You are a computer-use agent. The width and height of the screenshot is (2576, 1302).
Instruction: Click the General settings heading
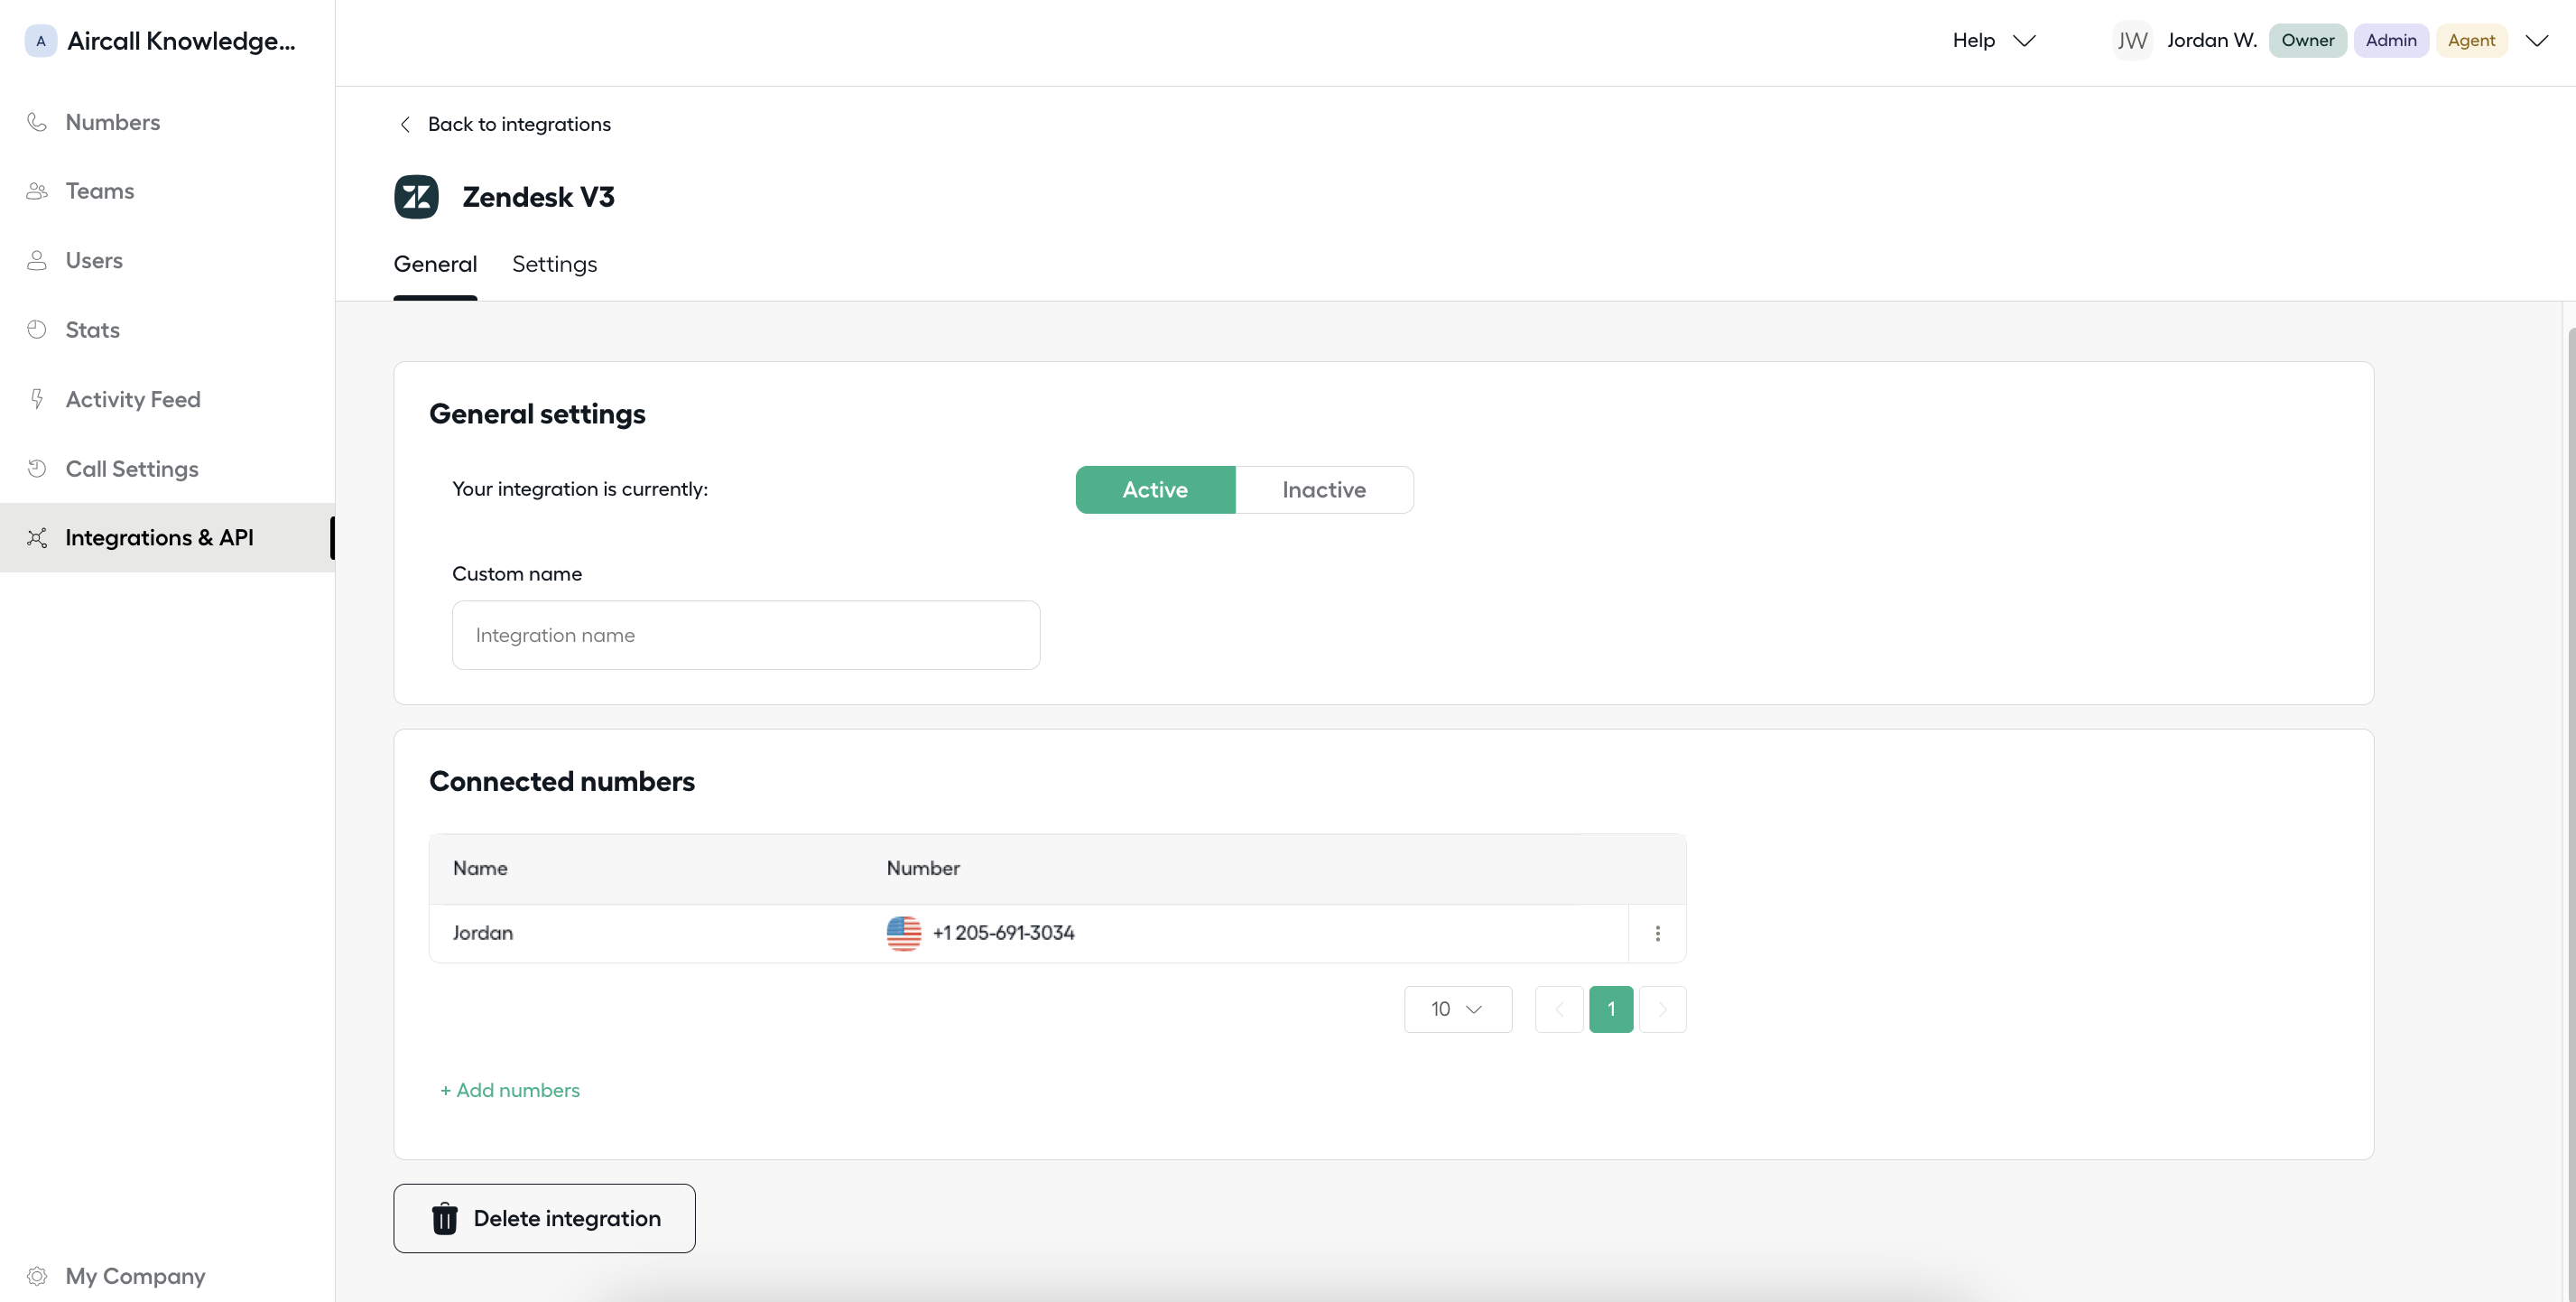coord(537,414)
